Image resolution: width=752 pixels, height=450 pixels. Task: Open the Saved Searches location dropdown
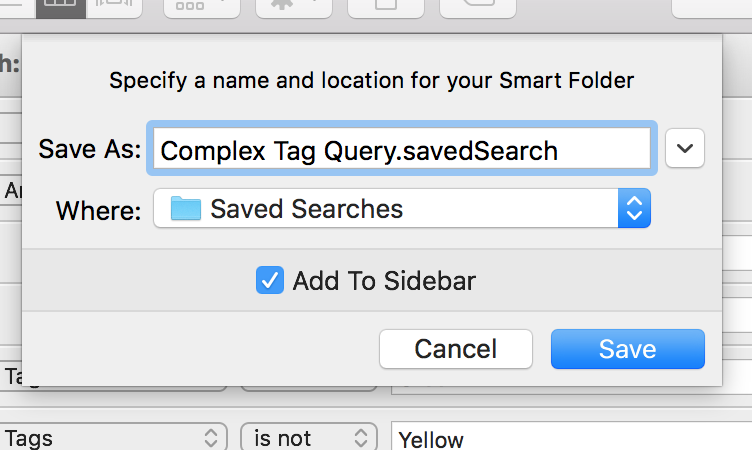click(x=402, y=208)
